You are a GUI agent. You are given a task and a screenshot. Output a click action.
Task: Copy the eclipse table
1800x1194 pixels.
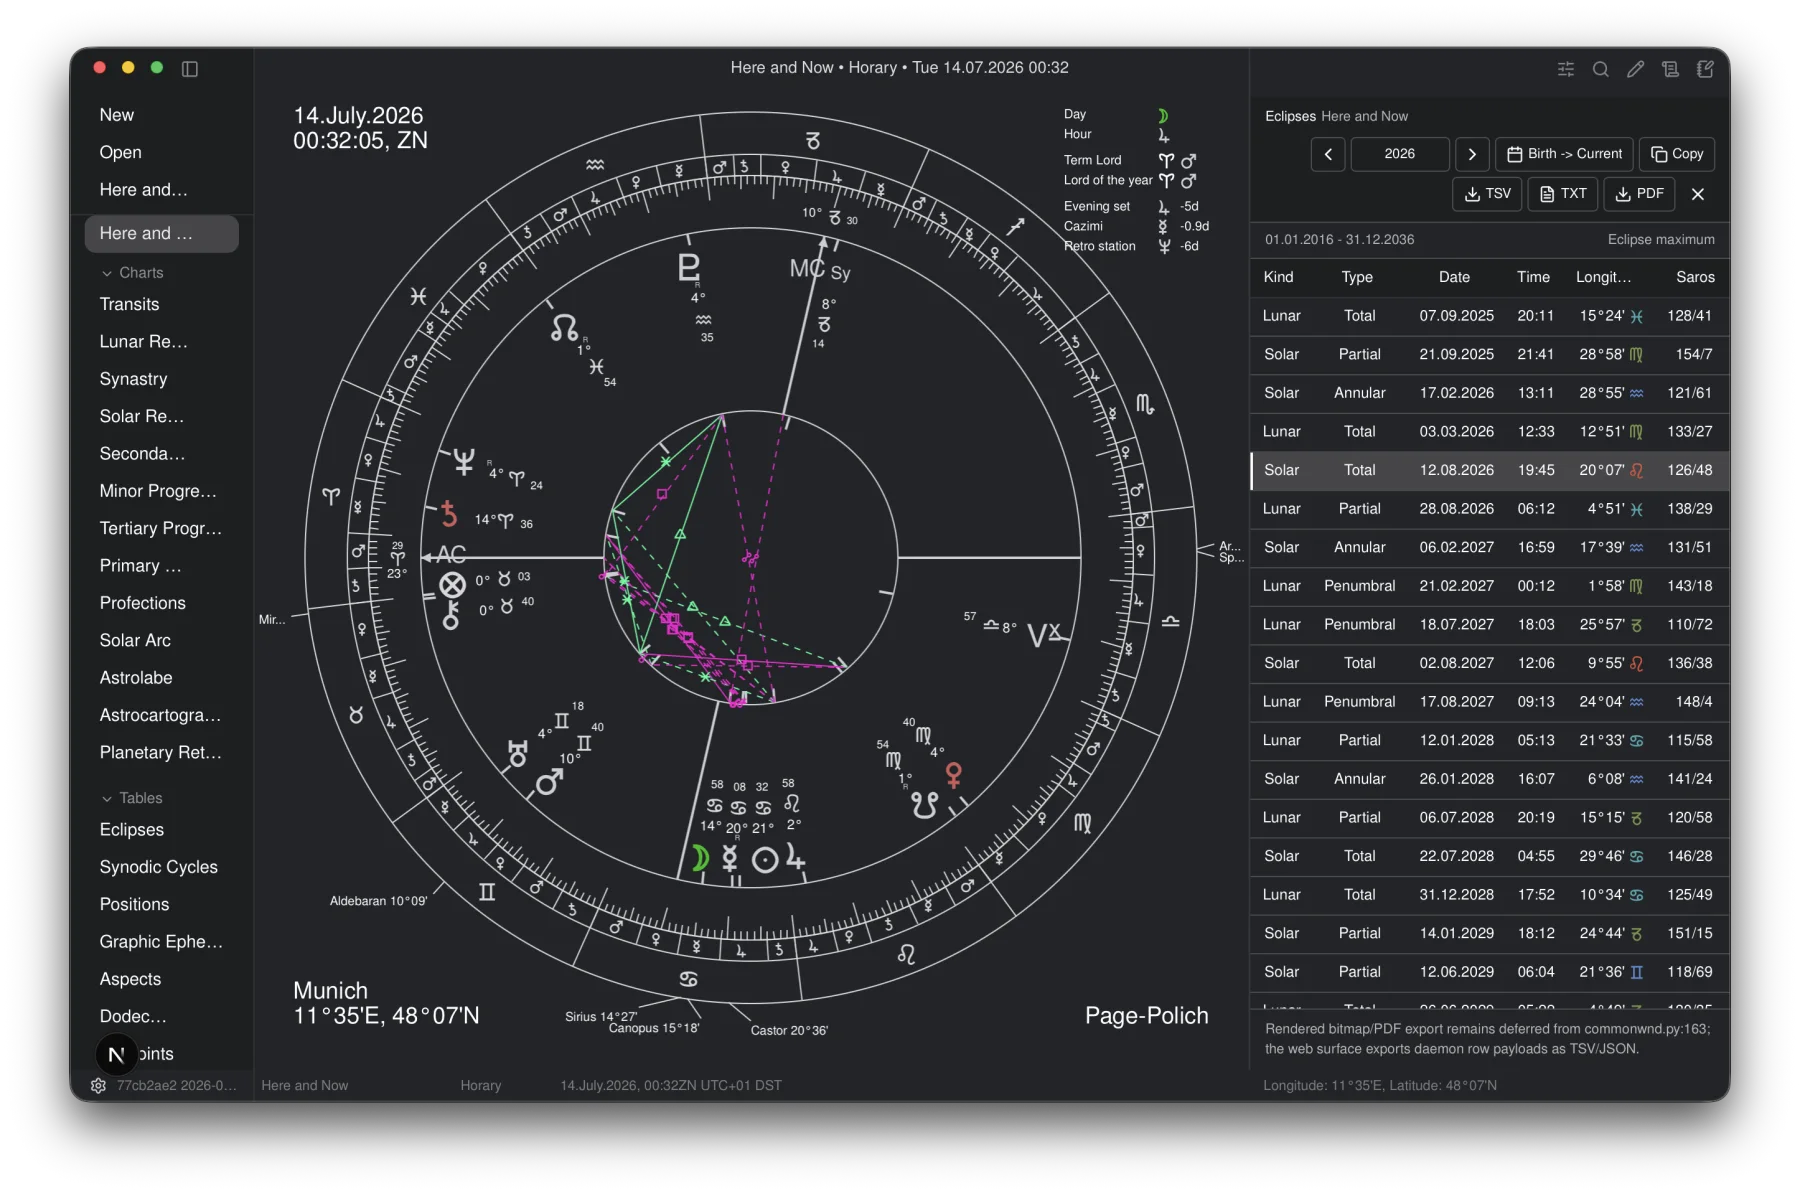click(1677, 154)
